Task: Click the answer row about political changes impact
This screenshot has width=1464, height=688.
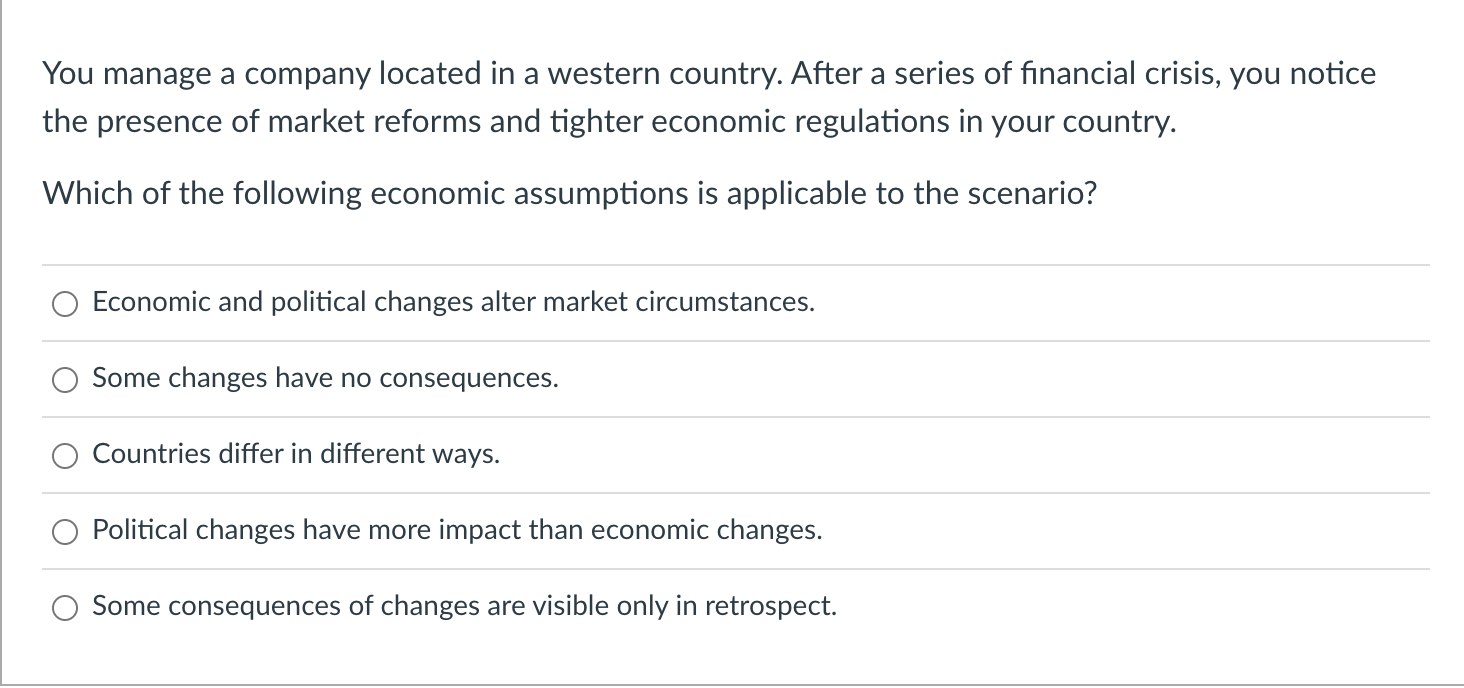Action: click(x=458, y=531)
